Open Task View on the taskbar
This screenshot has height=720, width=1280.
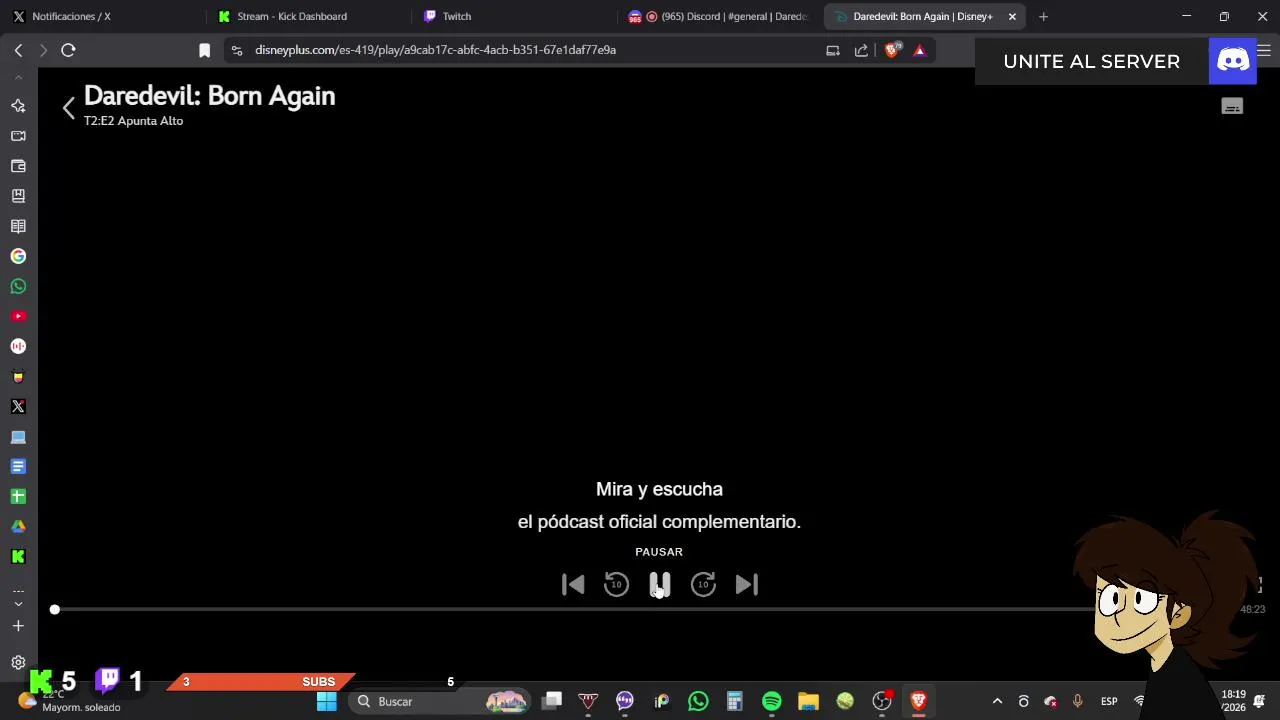552,701
